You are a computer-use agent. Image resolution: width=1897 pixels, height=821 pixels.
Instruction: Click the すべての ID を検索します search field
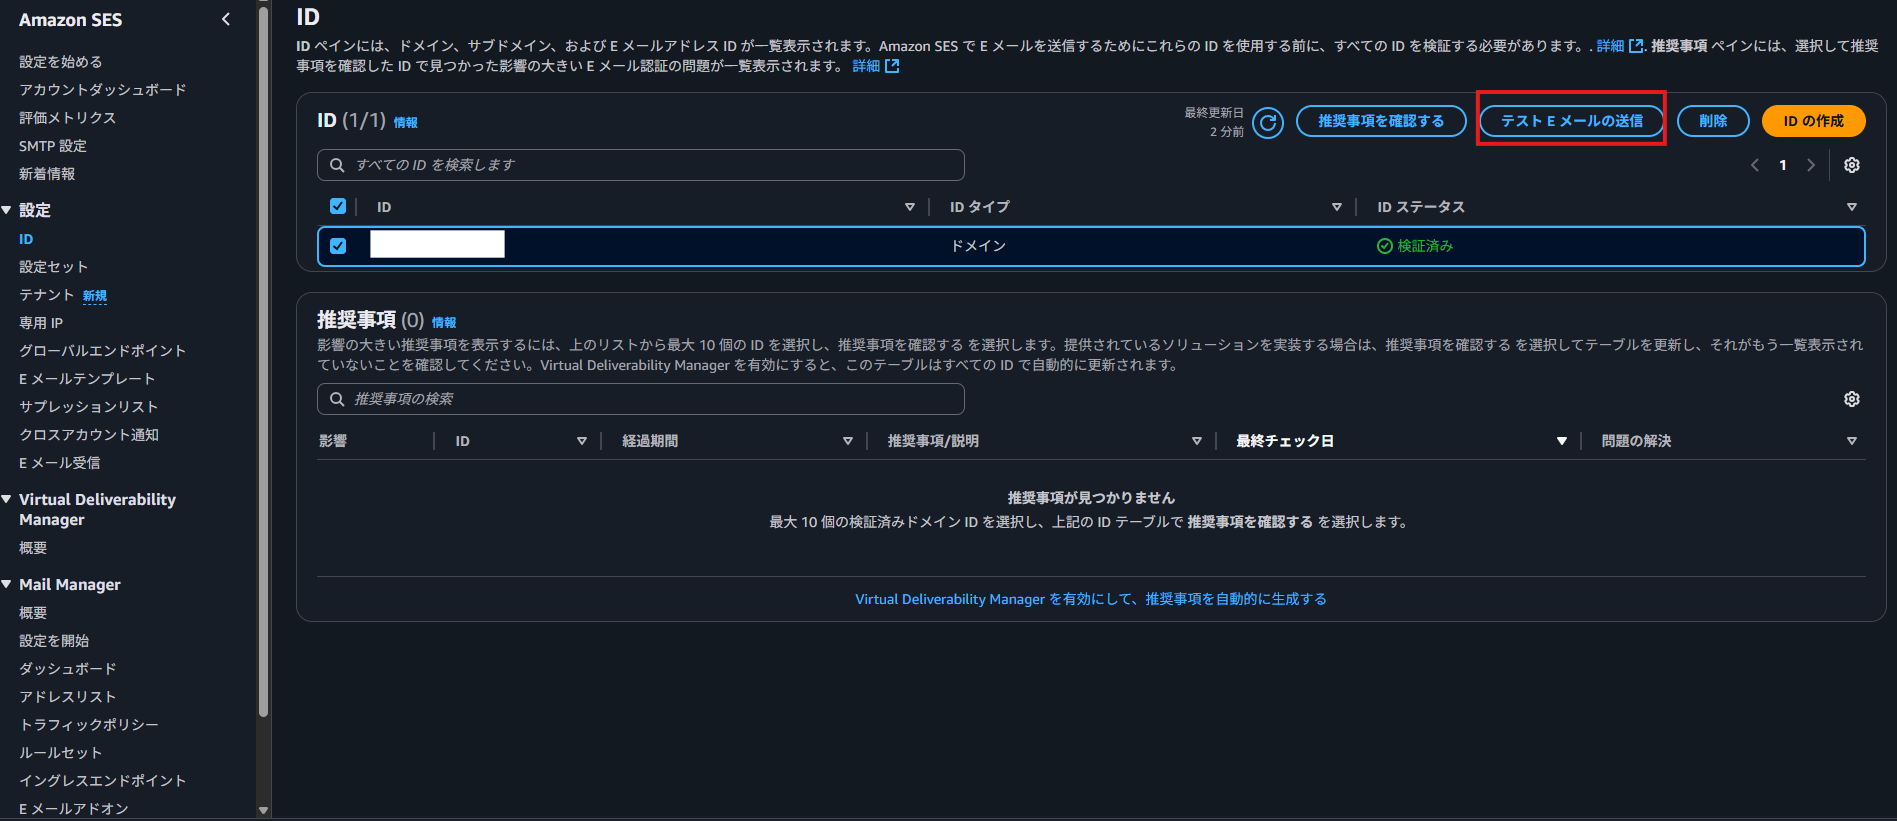click(x=640, y=165)
